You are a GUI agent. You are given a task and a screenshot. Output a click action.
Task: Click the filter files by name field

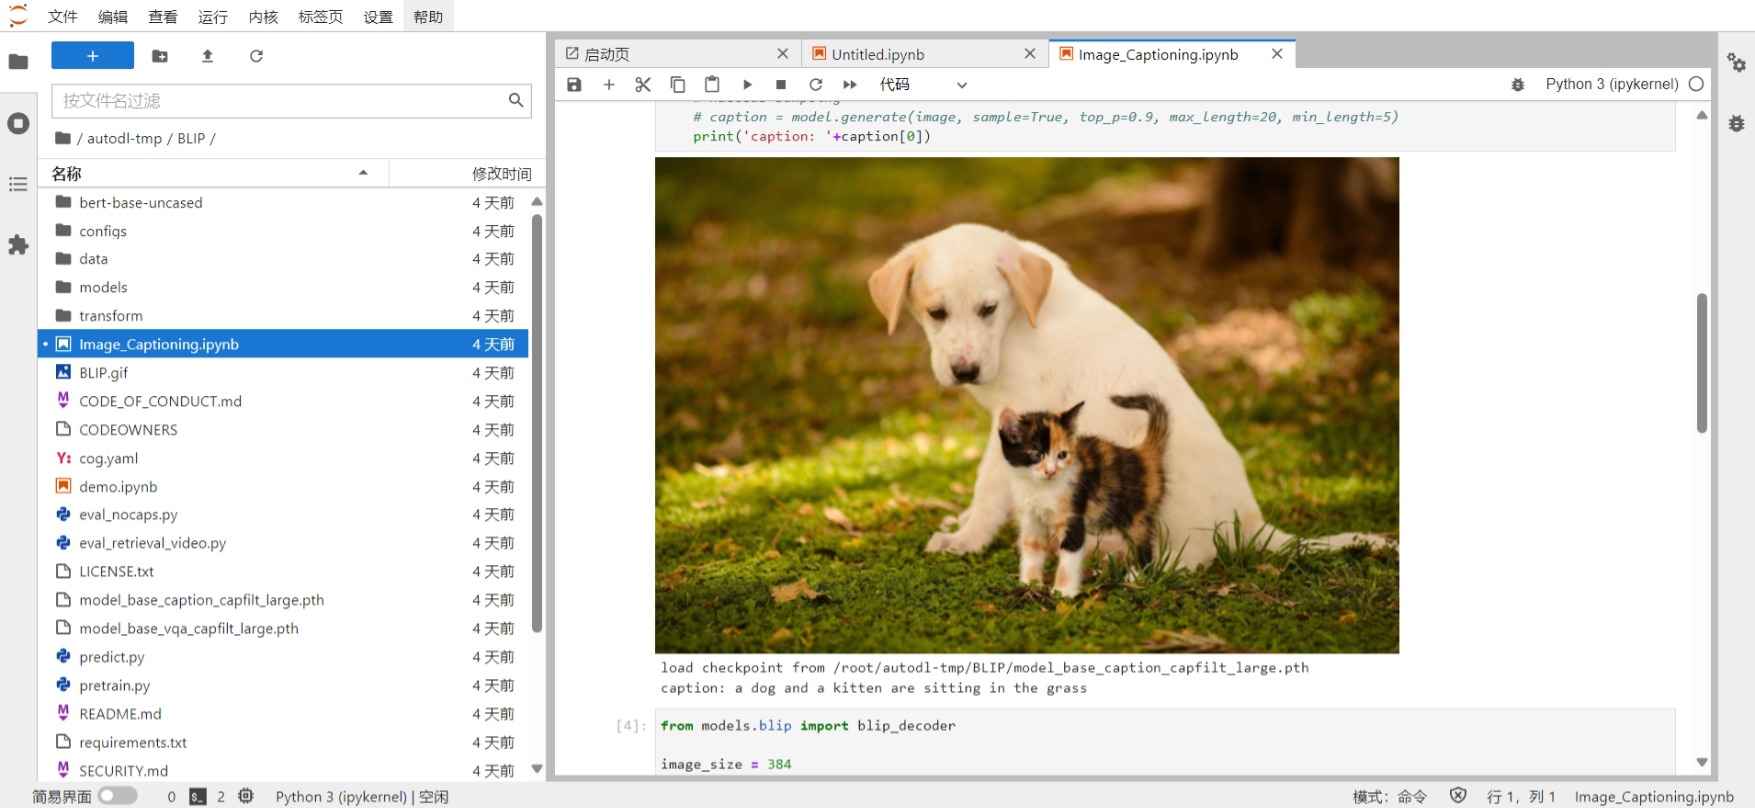point(280,100)
